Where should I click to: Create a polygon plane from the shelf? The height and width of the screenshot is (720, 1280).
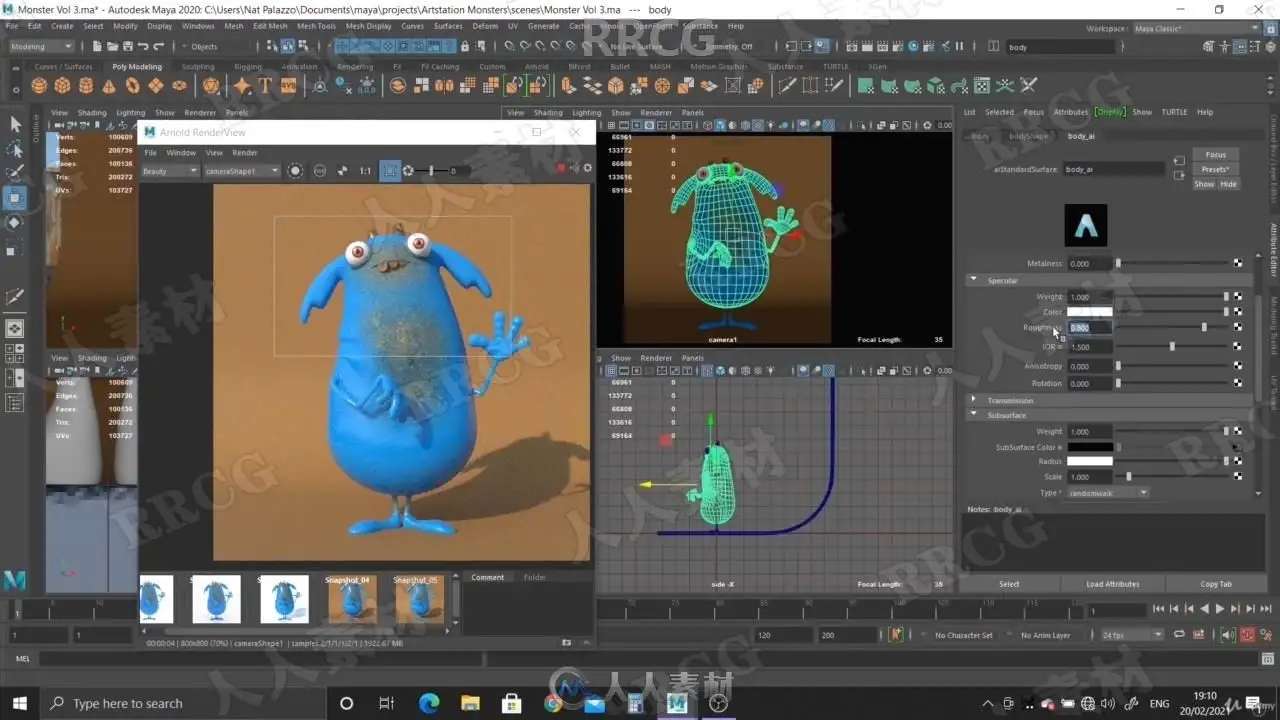coord(156,86)
